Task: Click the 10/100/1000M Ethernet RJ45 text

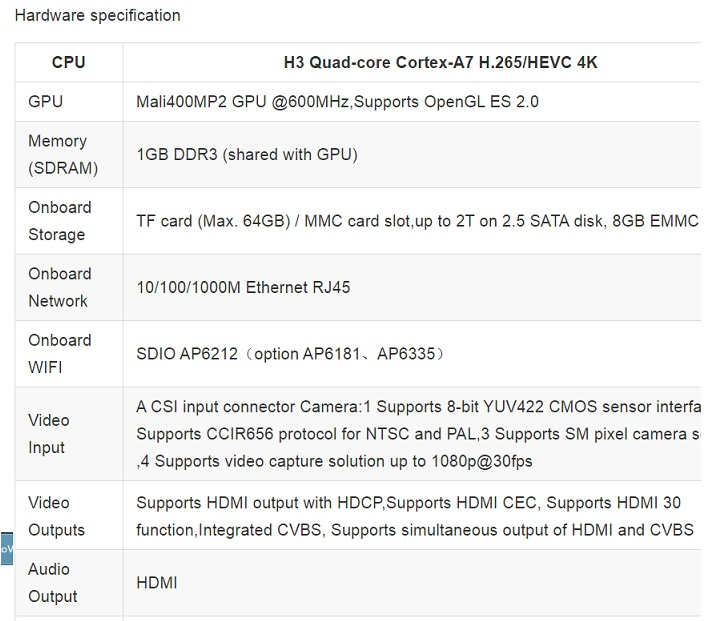Action: point(243,287)
